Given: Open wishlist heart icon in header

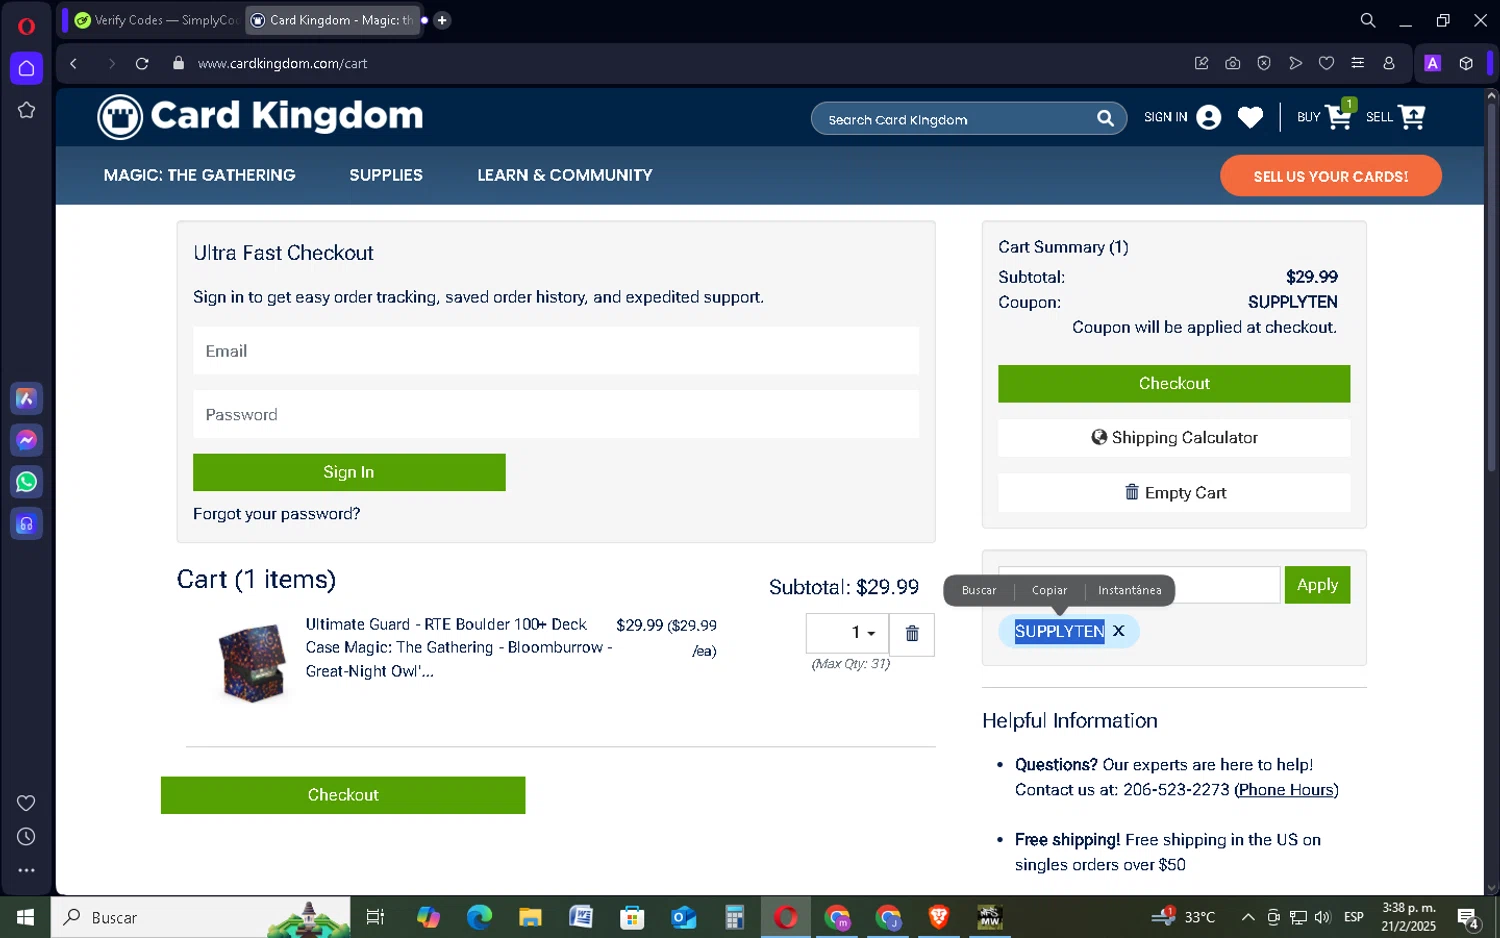Looking at the screenshot, I should click(1250, 118).
